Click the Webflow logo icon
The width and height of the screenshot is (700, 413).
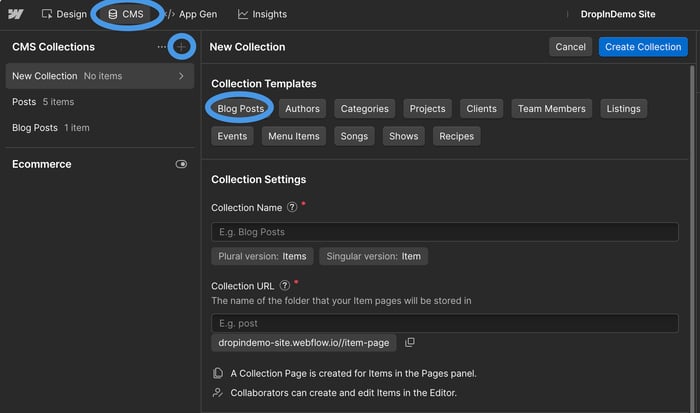point(16,14)
